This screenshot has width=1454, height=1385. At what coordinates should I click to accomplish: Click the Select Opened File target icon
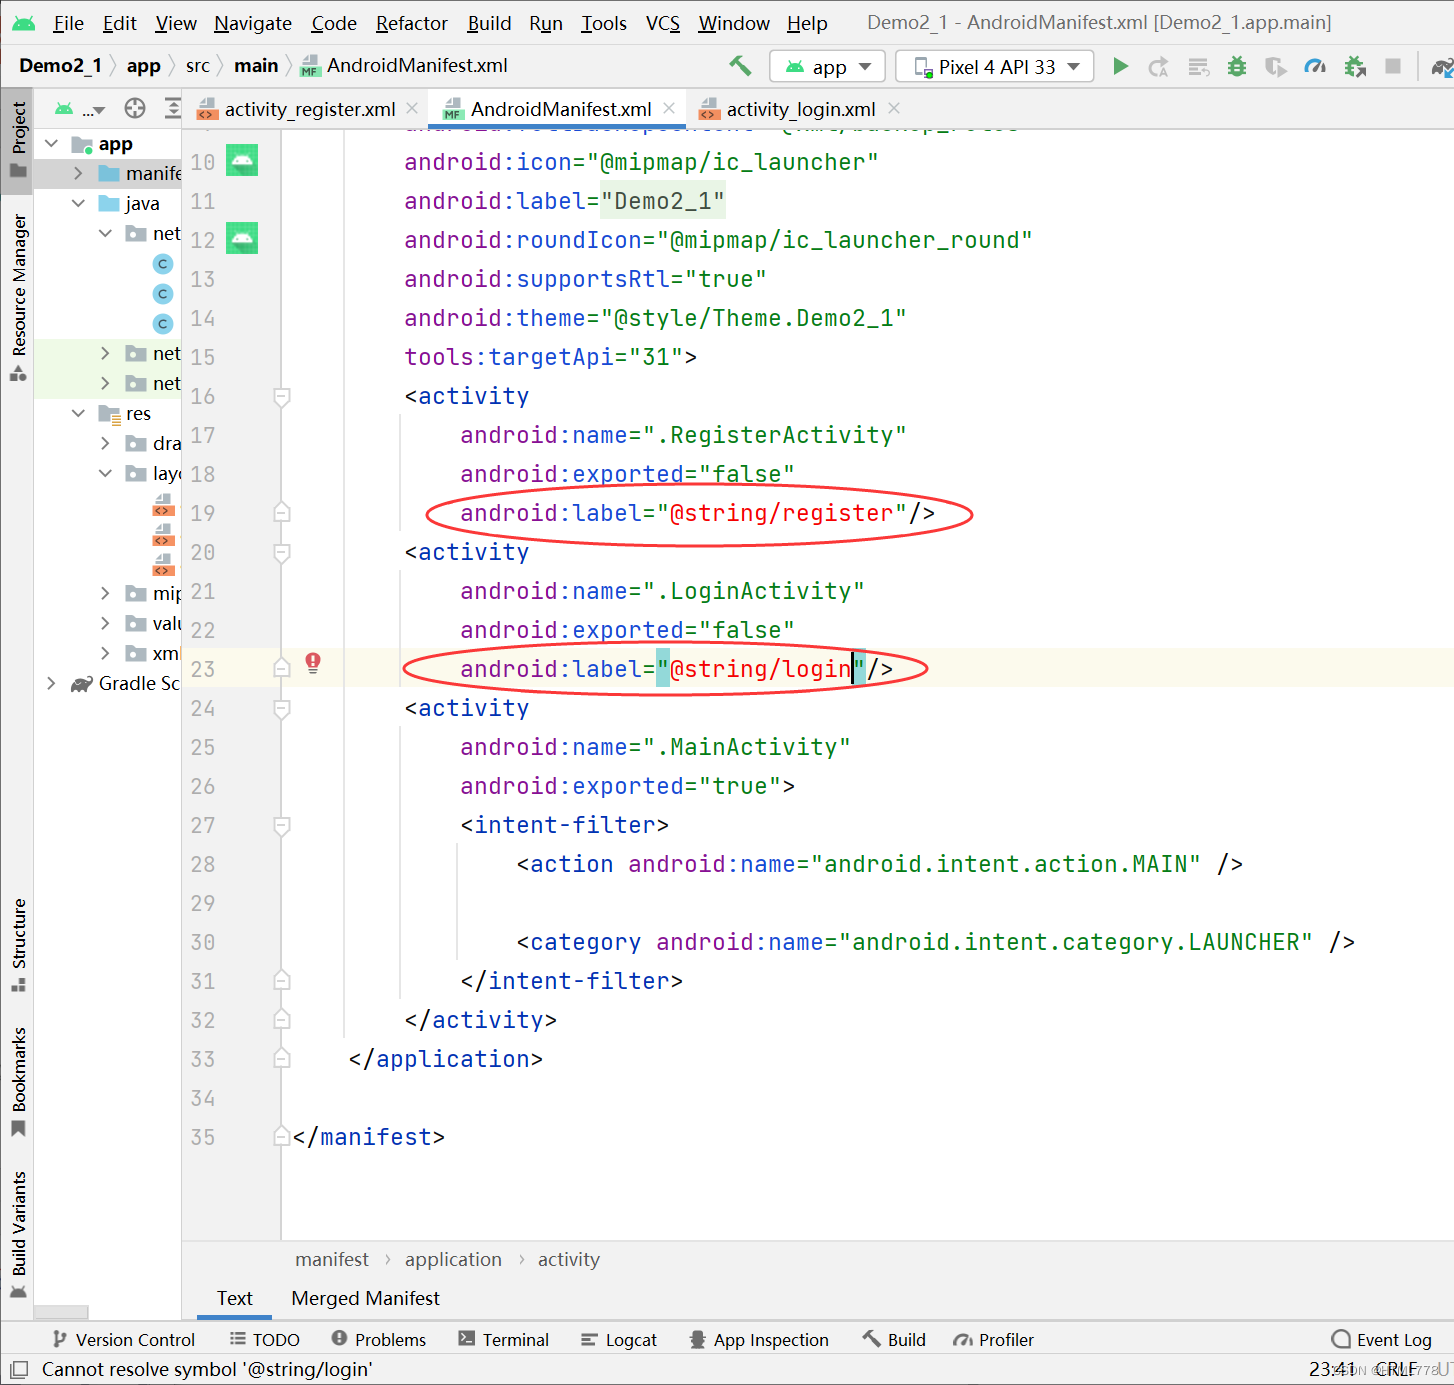point(135,108)
